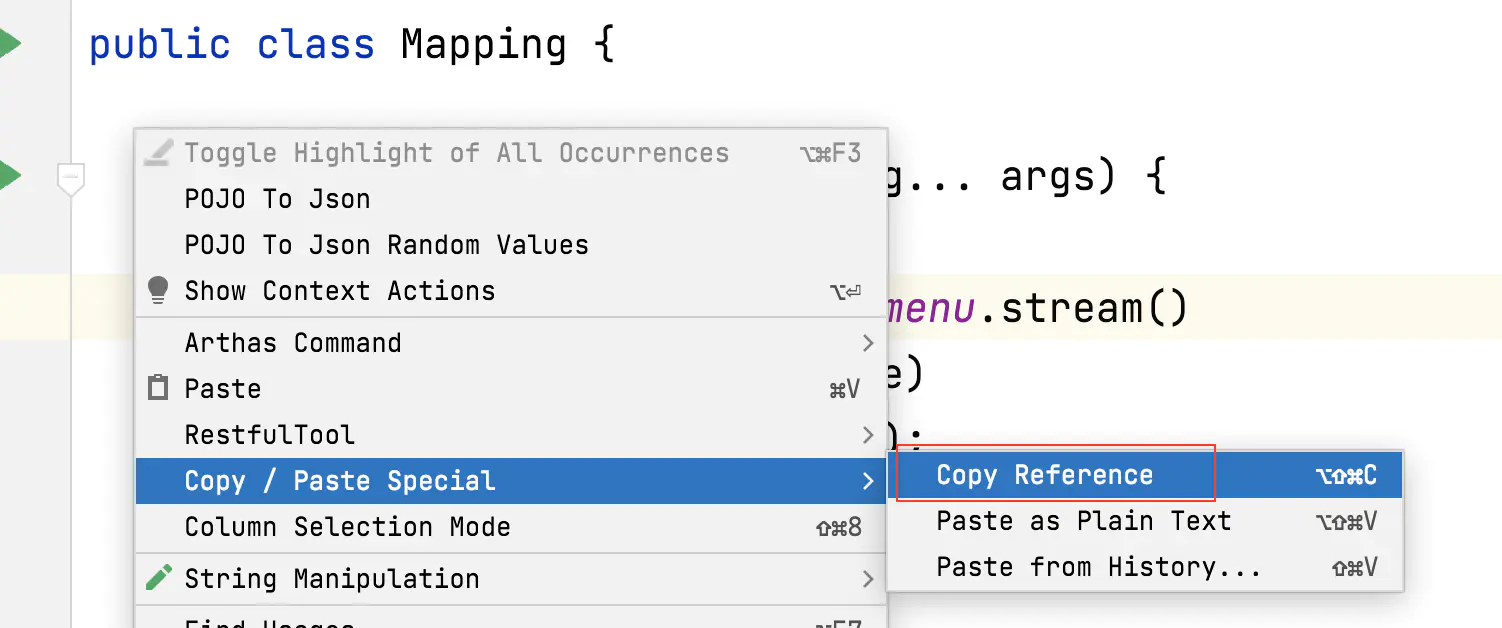Toggle Column Selection Mode

pos(347,527)
